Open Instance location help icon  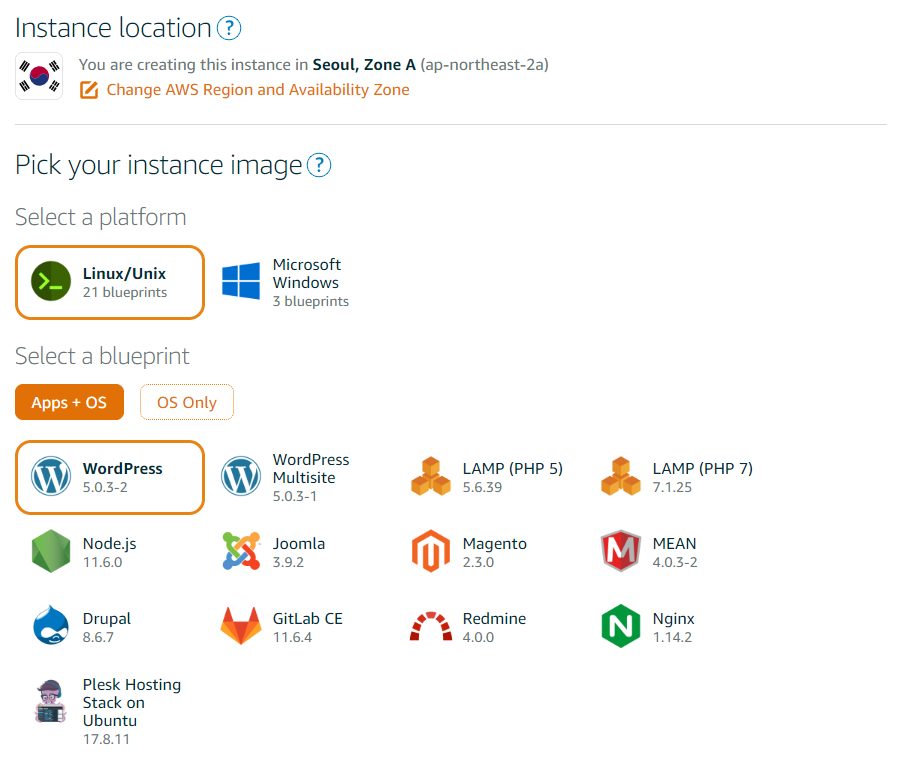coord(229,28)
